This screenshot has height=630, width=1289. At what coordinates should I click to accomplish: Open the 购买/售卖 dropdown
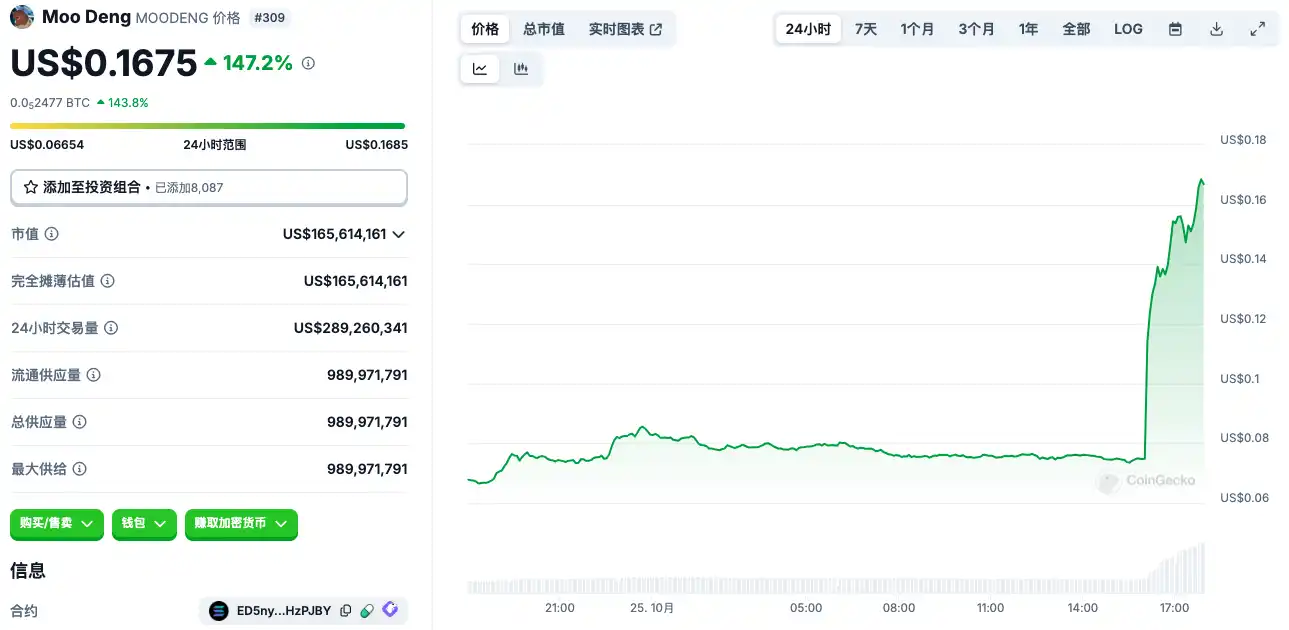coord(57,524)
